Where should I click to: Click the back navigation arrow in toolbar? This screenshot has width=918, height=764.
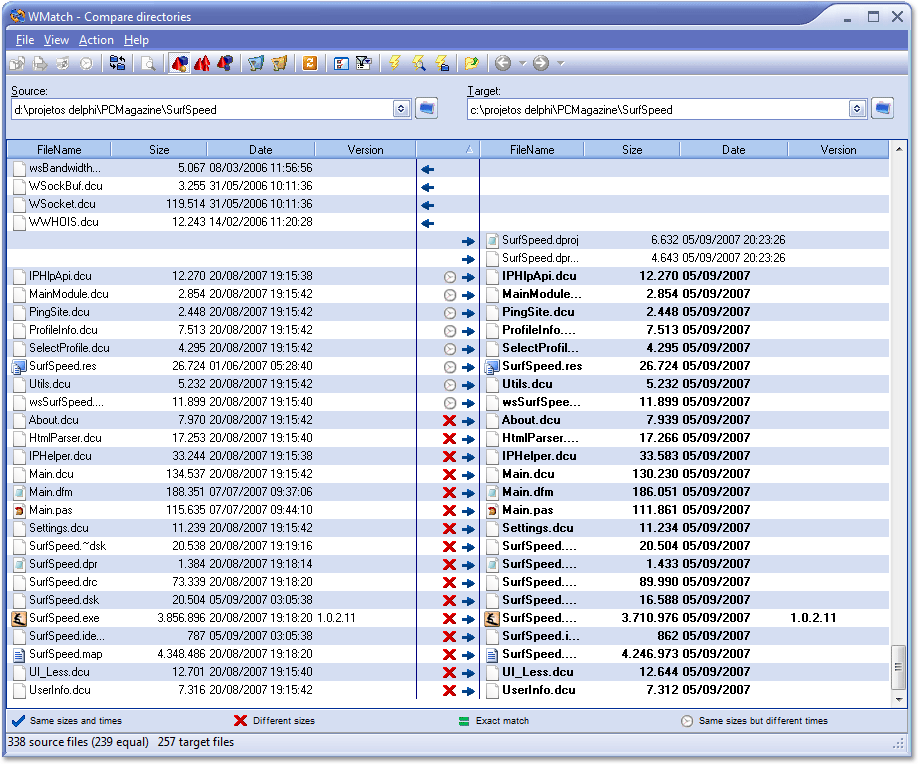(503, 63)
